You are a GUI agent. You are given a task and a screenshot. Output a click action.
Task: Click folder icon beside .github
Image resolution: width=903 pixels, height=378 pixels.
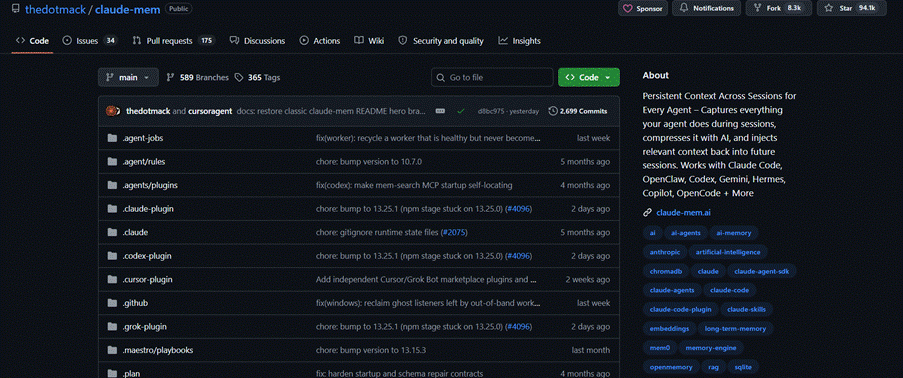coord(112,303)
